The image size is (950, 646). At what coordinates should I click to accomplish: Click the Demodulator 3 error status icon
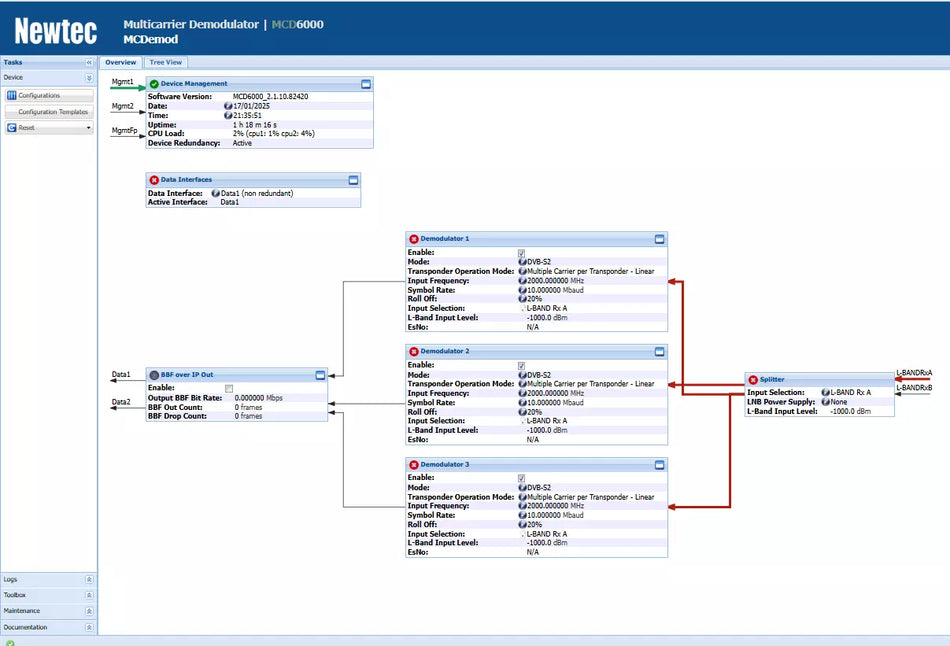[x=414, y=465]
